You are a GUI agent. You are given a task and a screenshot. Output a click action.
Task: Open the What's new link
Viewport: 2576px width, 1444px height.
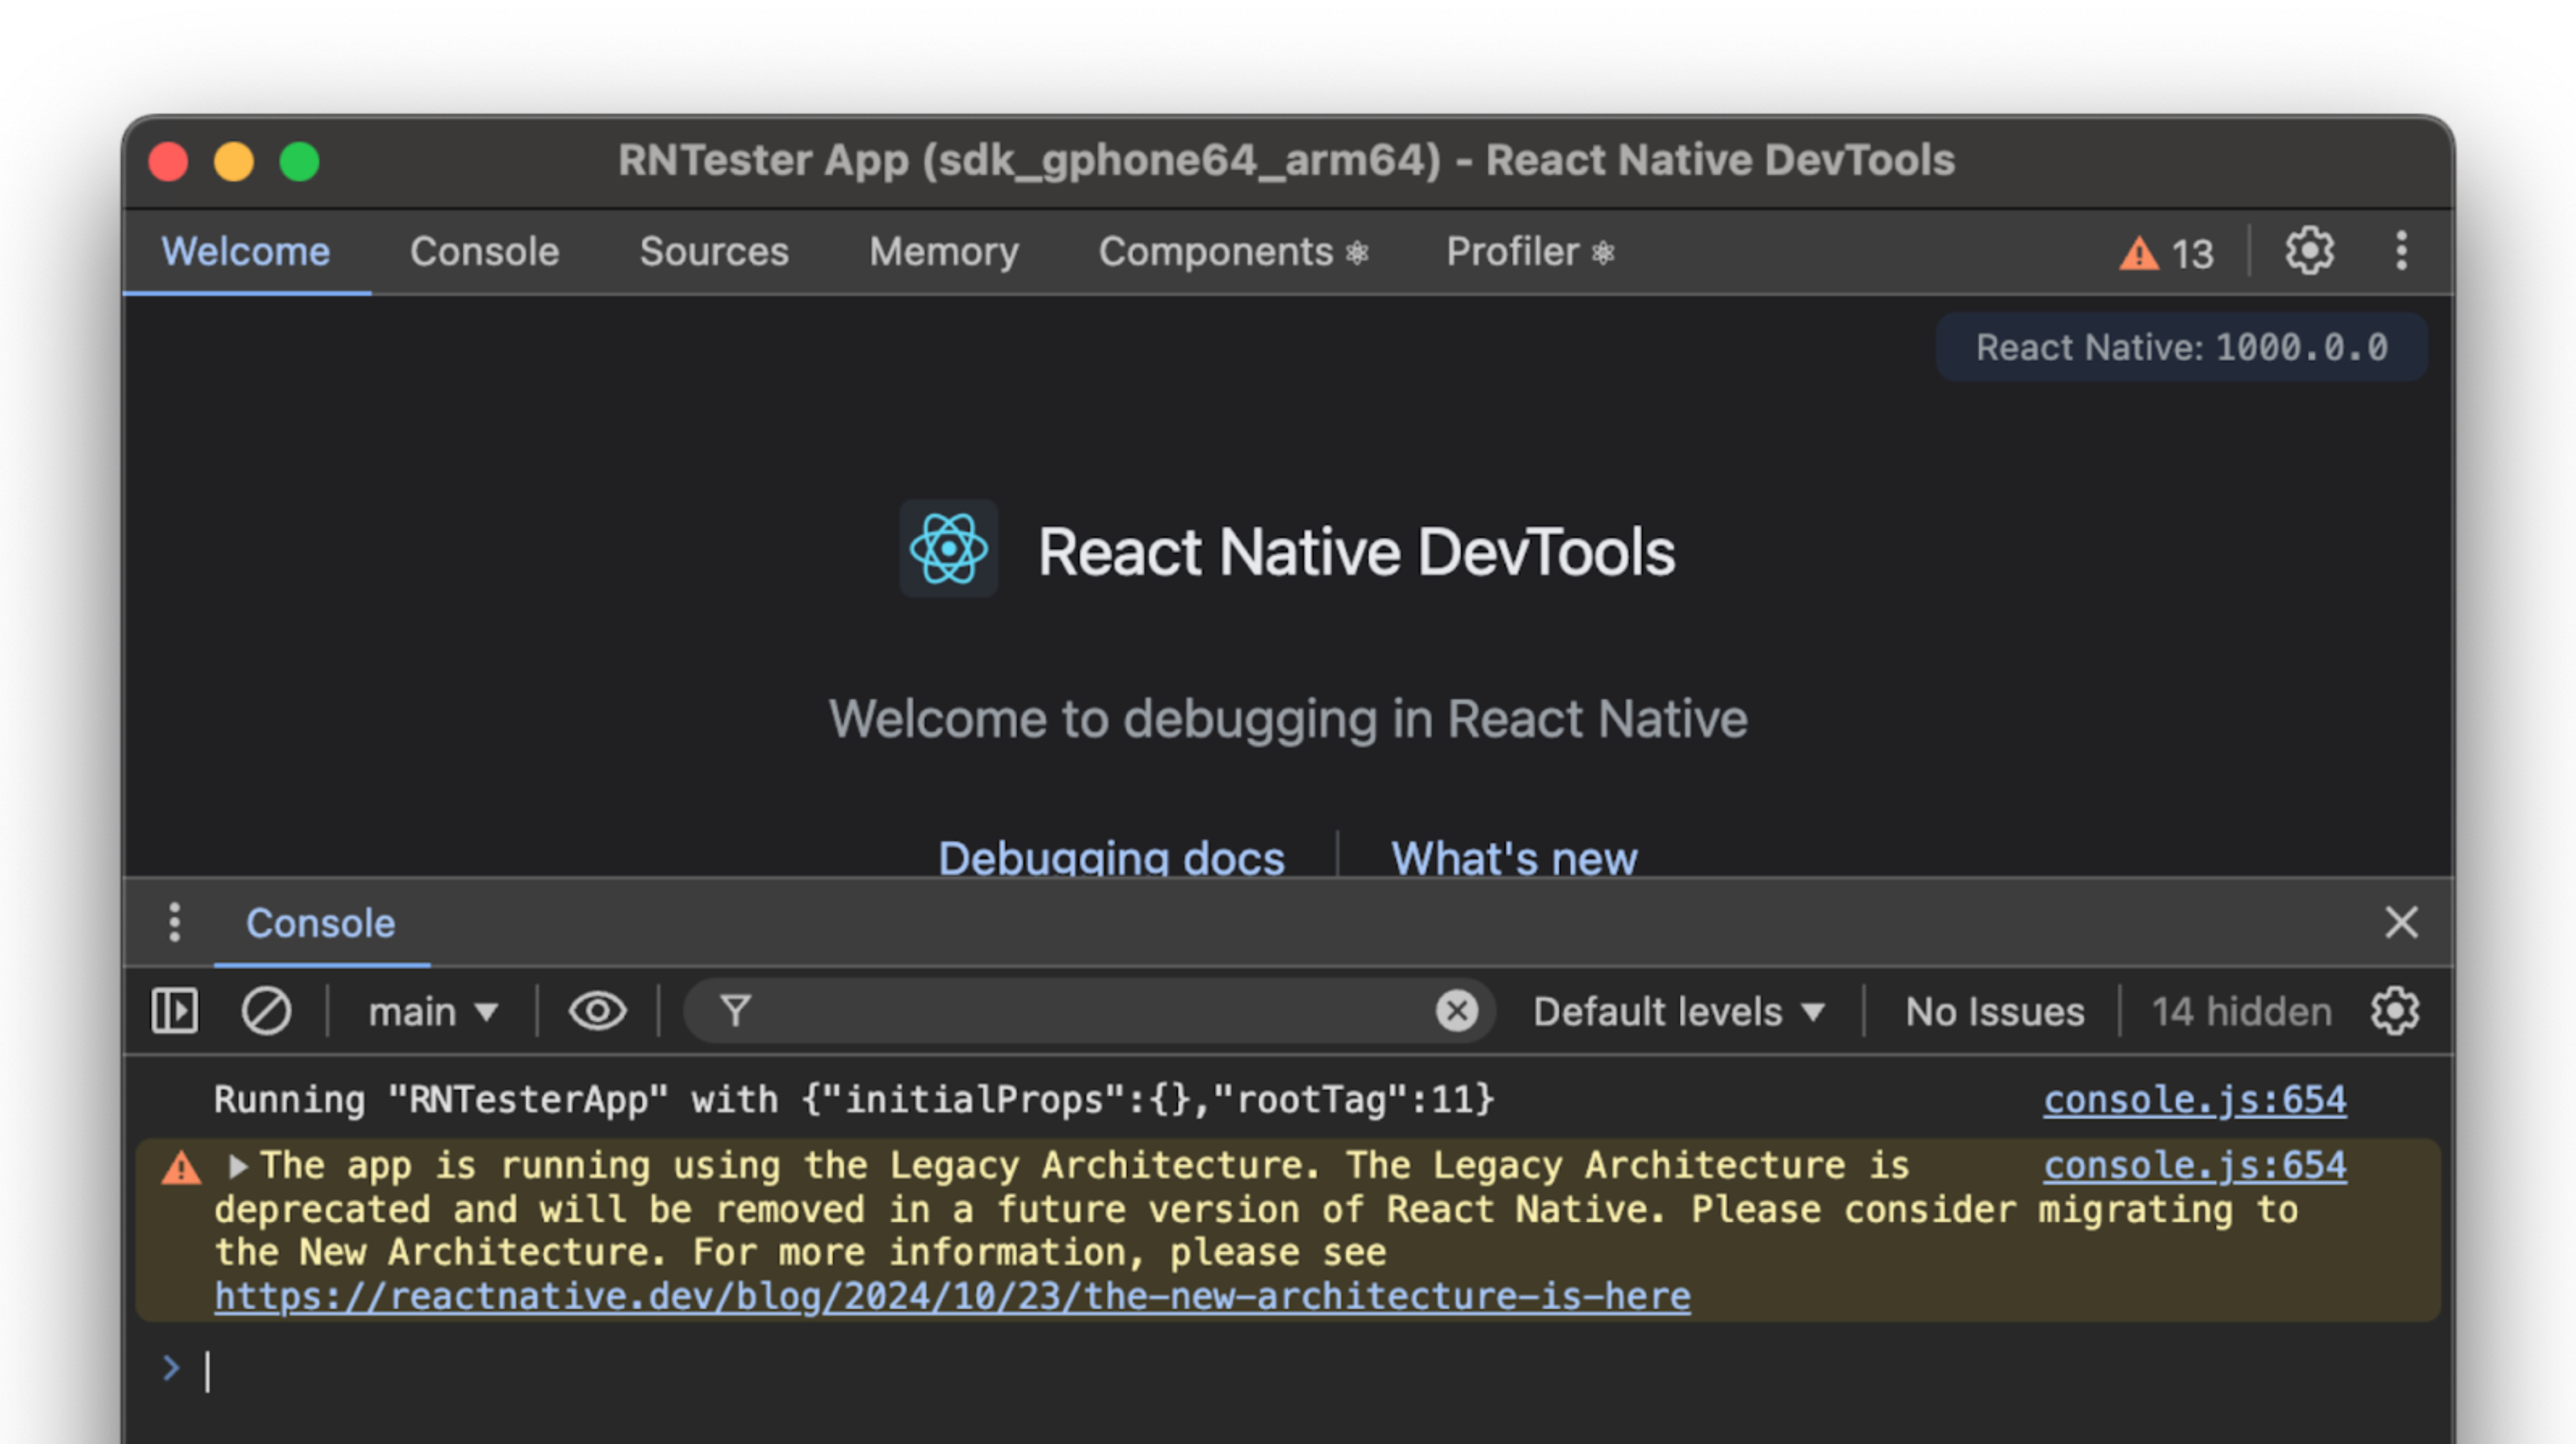coord(1514,858)
